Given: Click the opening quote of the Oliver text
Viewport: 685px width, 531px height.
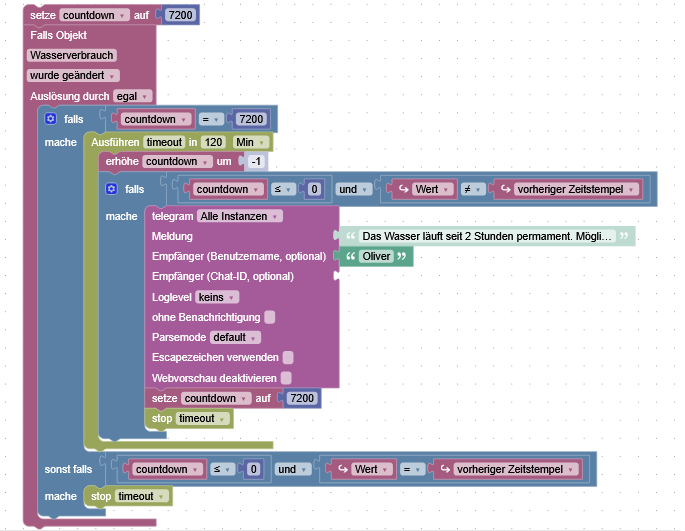Looking at the screenshot, I should (350, 256).
